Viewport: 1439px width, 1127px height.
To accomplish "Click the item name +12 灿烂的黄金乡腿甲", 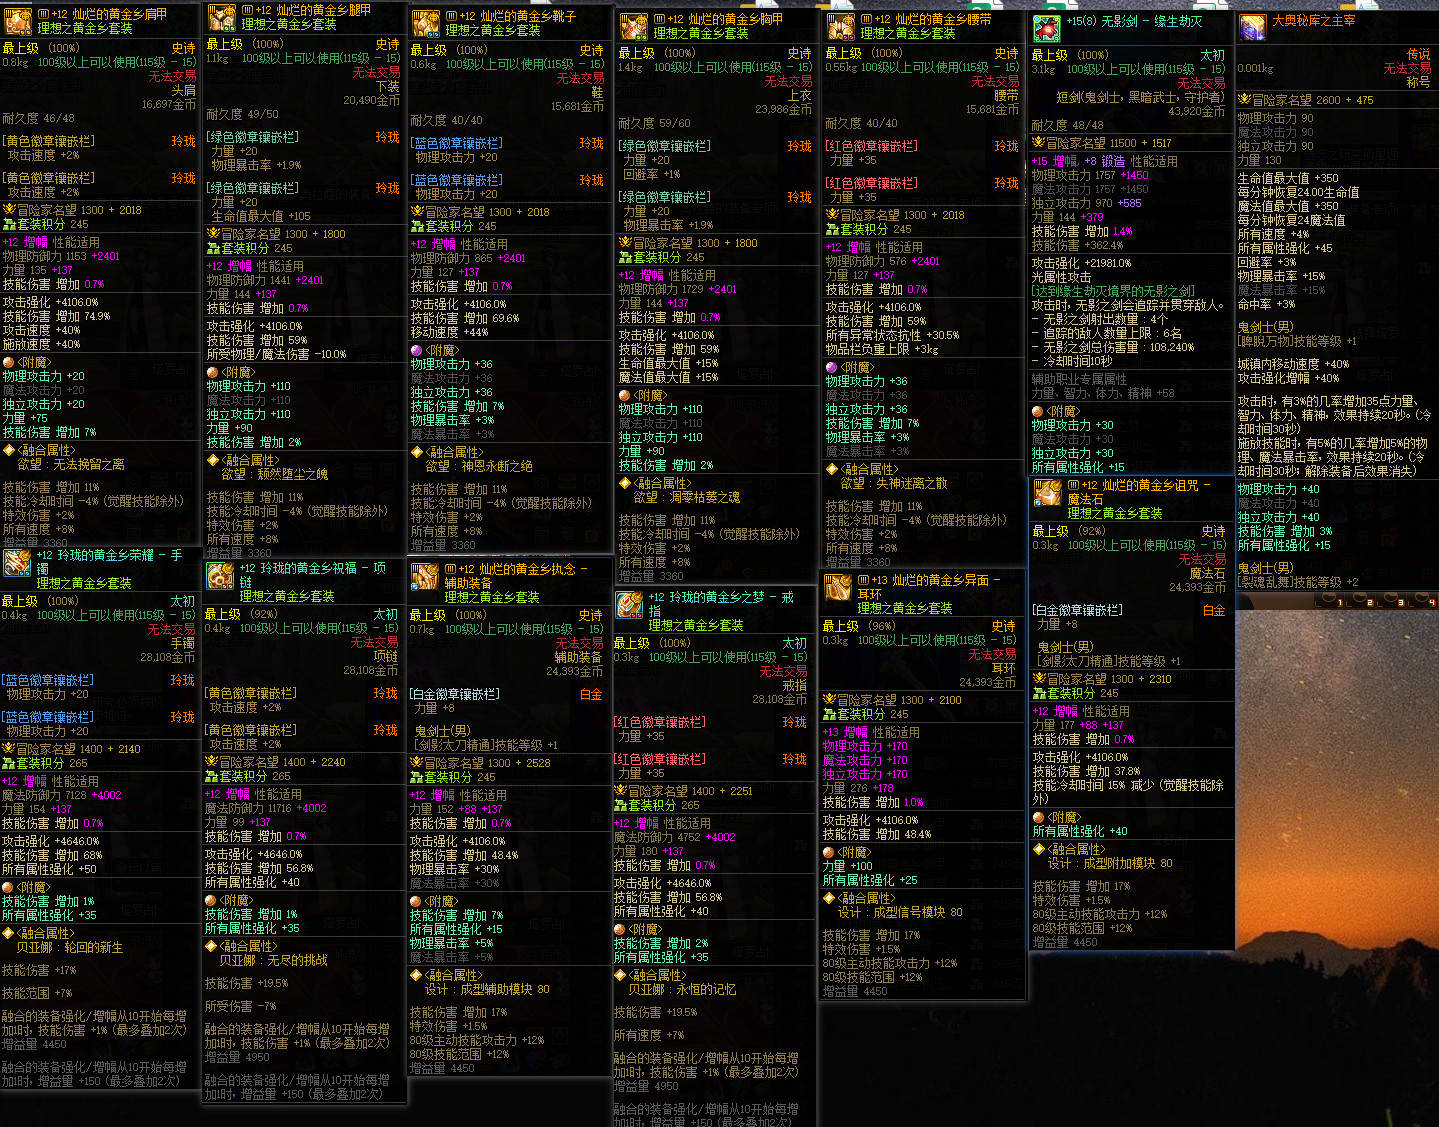I will tap(314, 10).
